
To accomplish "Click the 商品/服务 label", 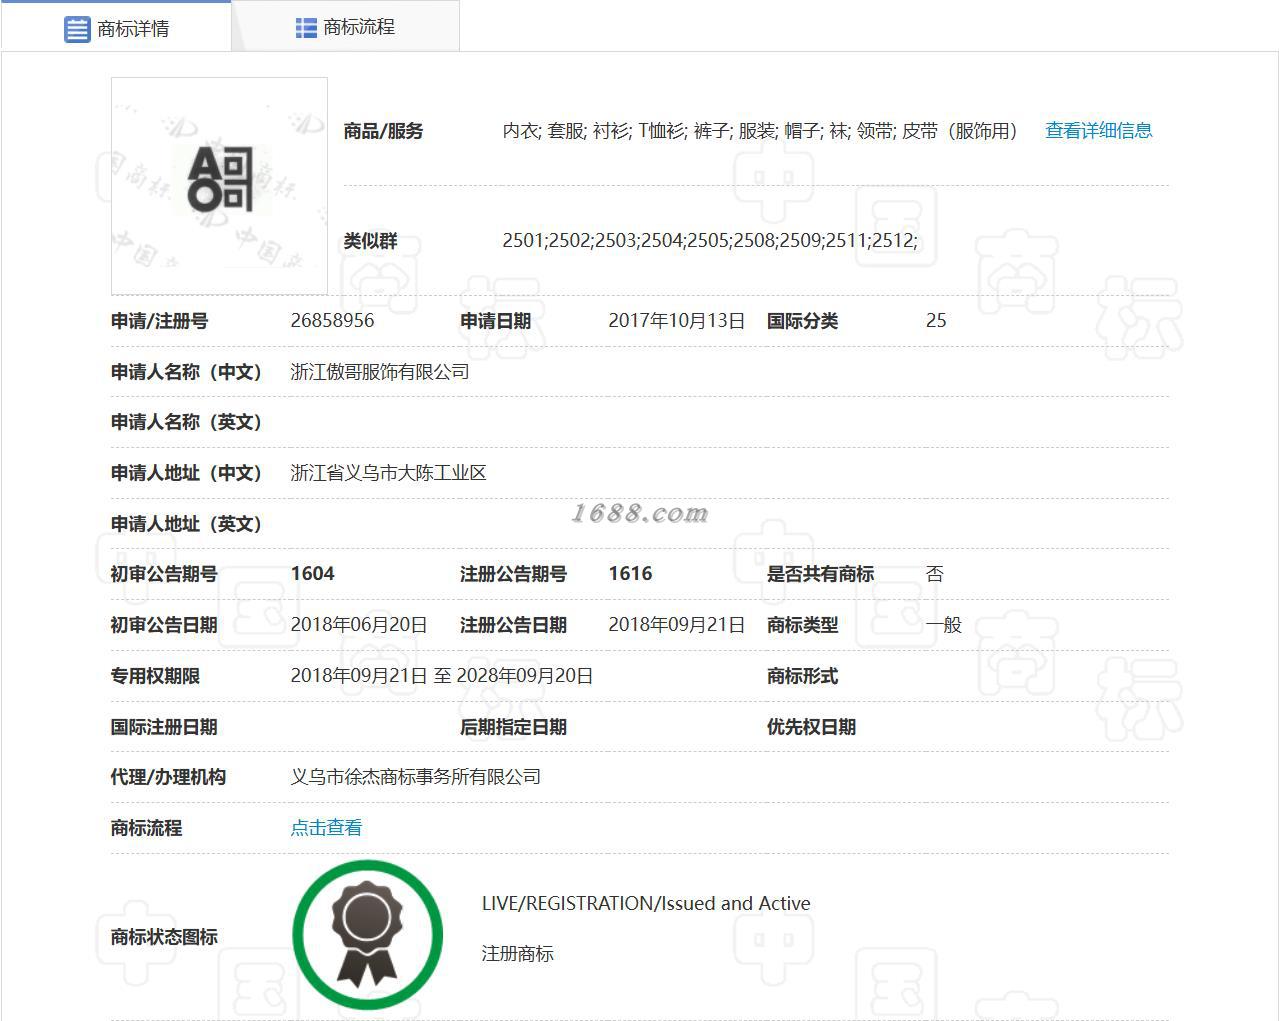I will pyautogui.click(x=383, y=131).
